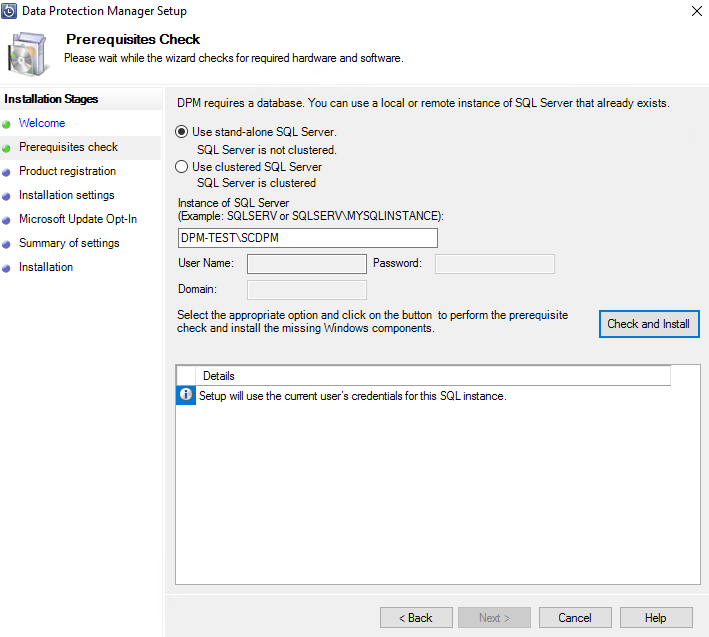Open Help for the setup wizard
The height and width of the screenshot is (637, 709).
click(656, 618)
